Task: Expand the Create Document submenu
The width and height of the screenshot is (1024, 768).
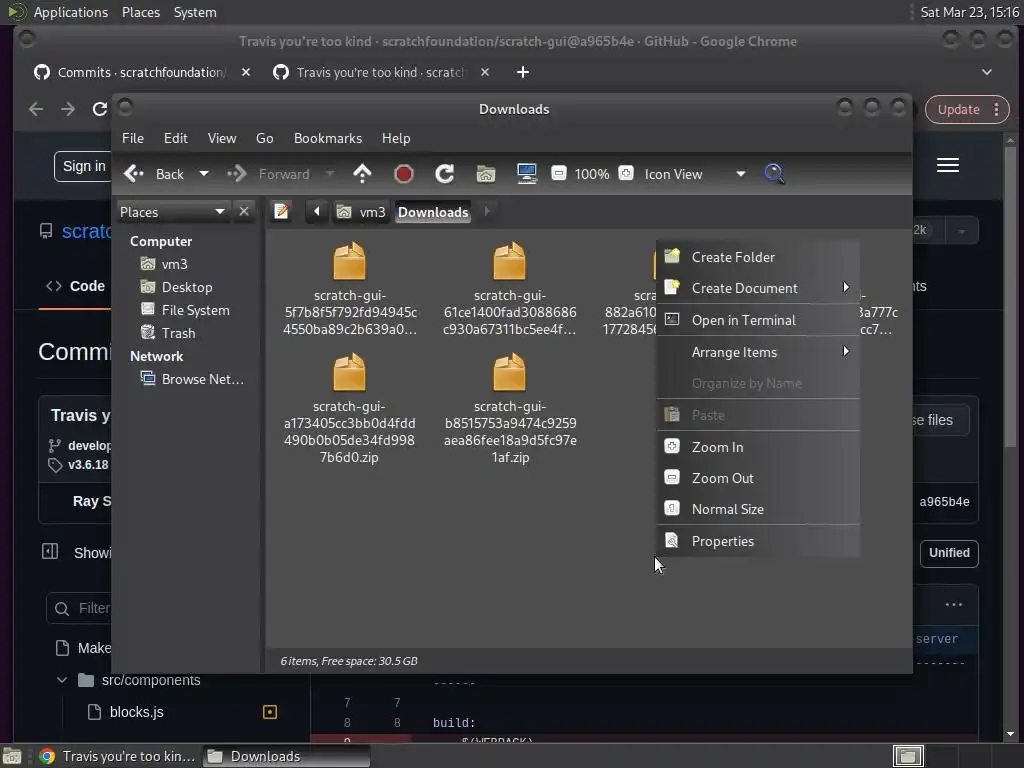Action: click(x=758, y=288)
